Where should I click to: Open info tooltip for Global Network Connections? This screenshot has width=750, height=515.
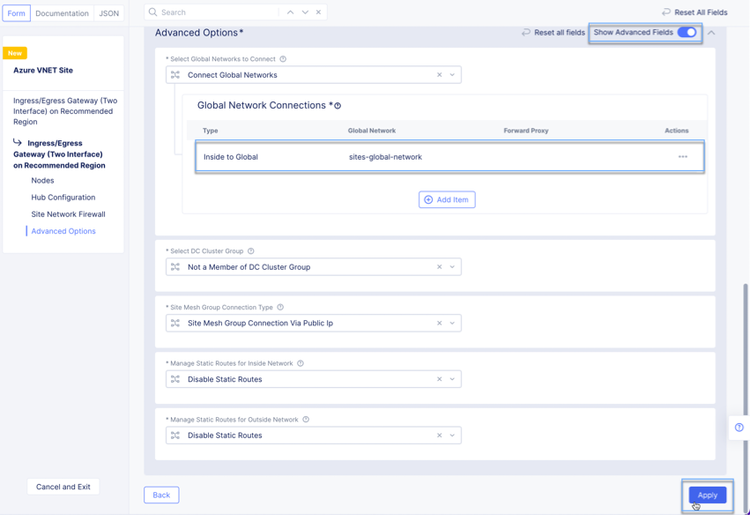338,106
